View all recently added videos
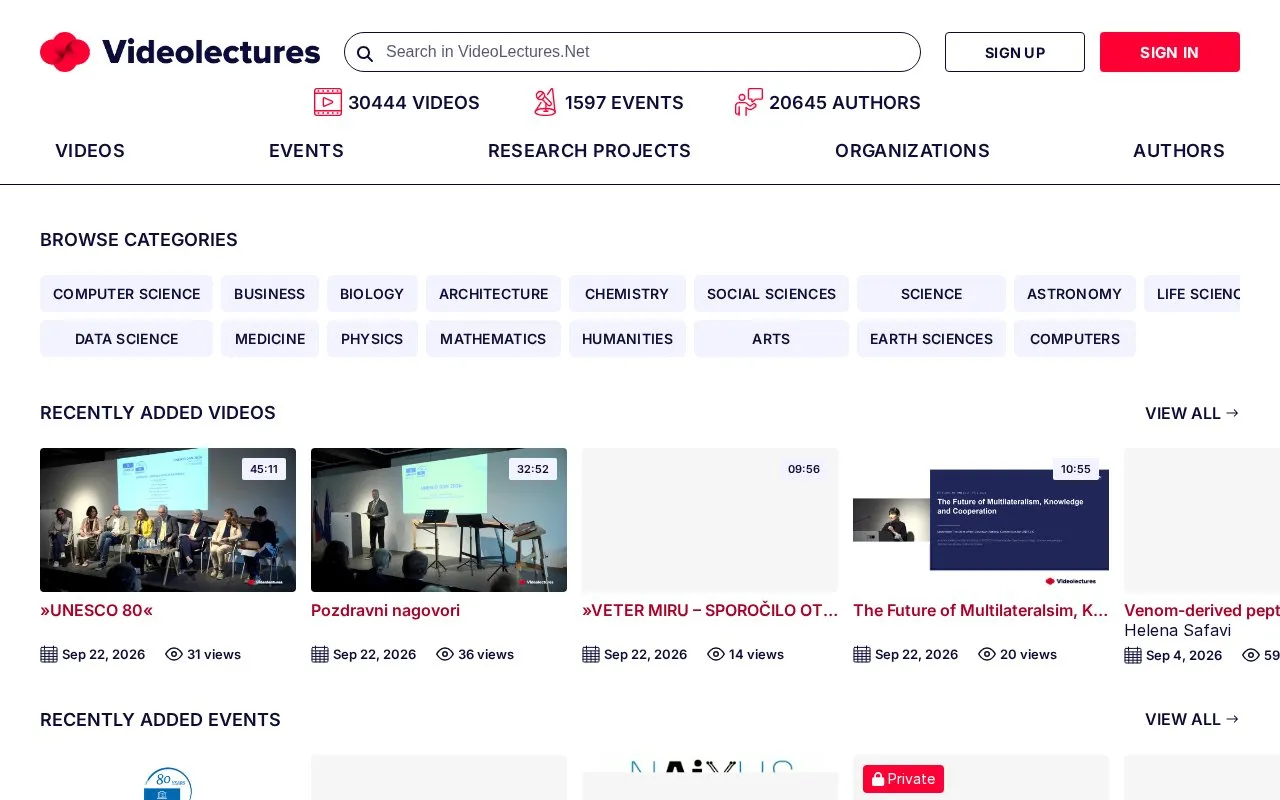The height and width of the screenshot is (800, 1280). (x=1192, y=413)
